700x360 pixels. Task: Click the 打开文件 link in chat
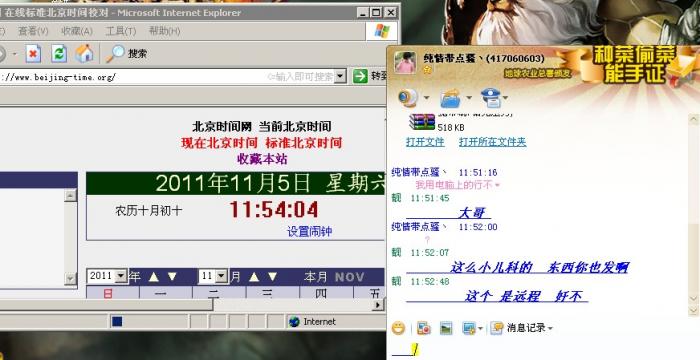click(425, 142)
